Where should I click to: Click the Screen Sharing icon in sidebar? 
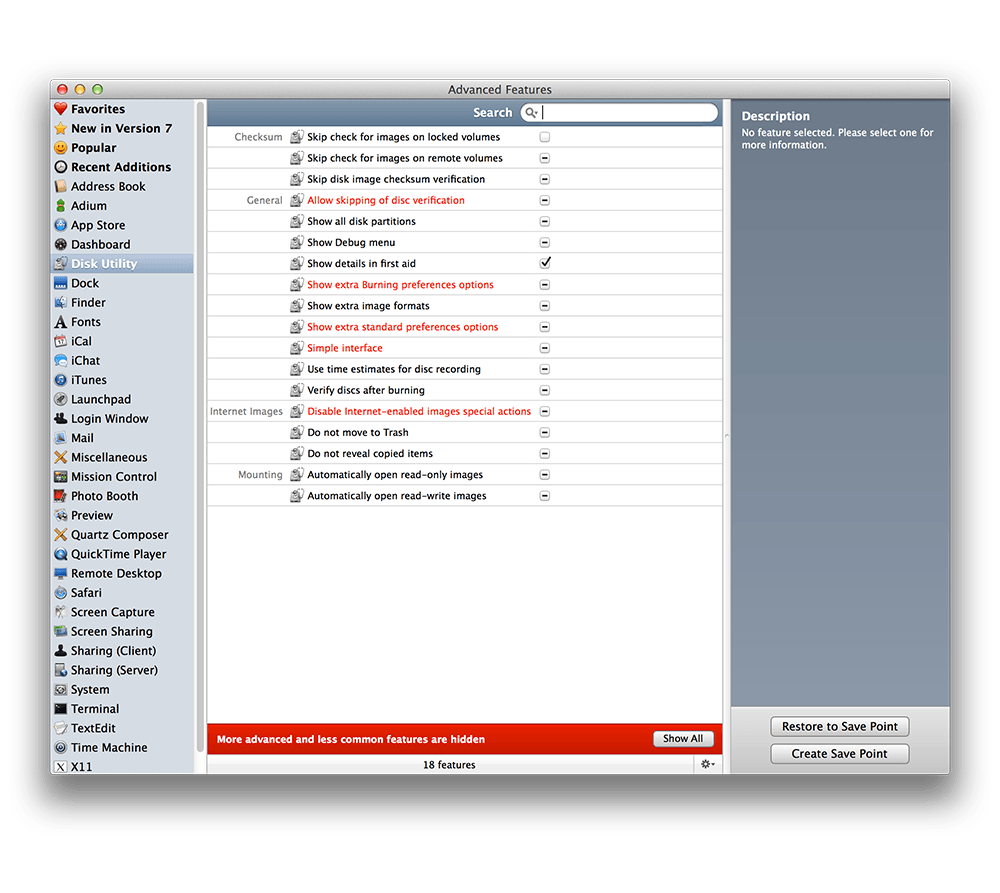click(61, 631)
